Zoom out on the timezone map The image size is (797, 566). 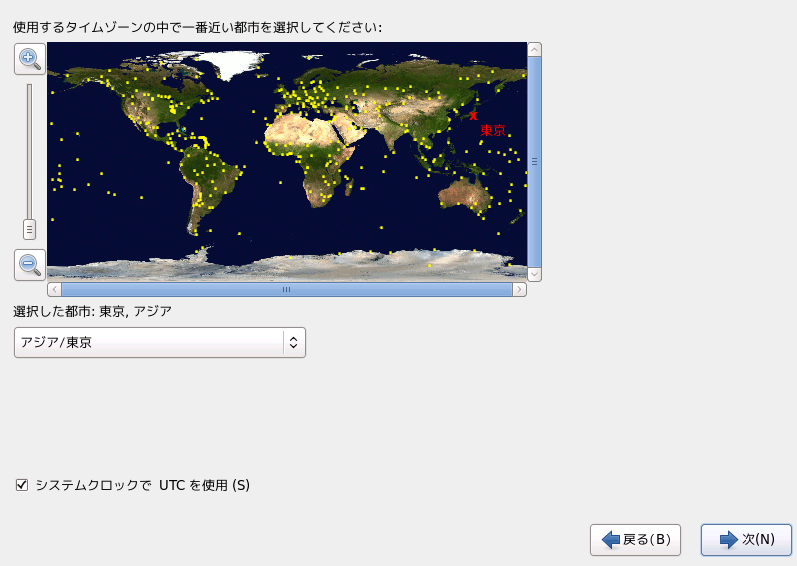(29, 265)
